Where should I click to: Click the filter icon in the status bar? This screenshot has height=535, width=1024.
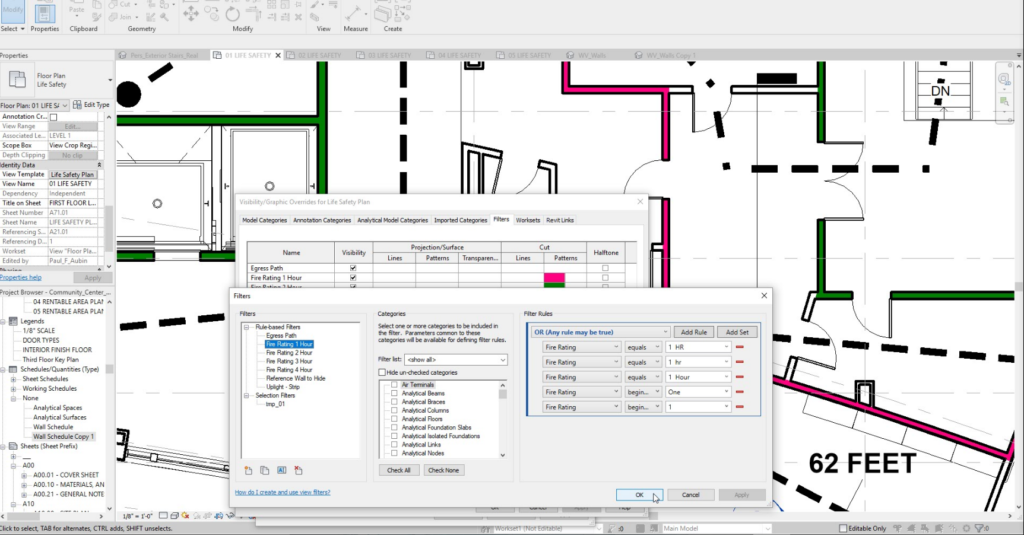pos(979,528)
